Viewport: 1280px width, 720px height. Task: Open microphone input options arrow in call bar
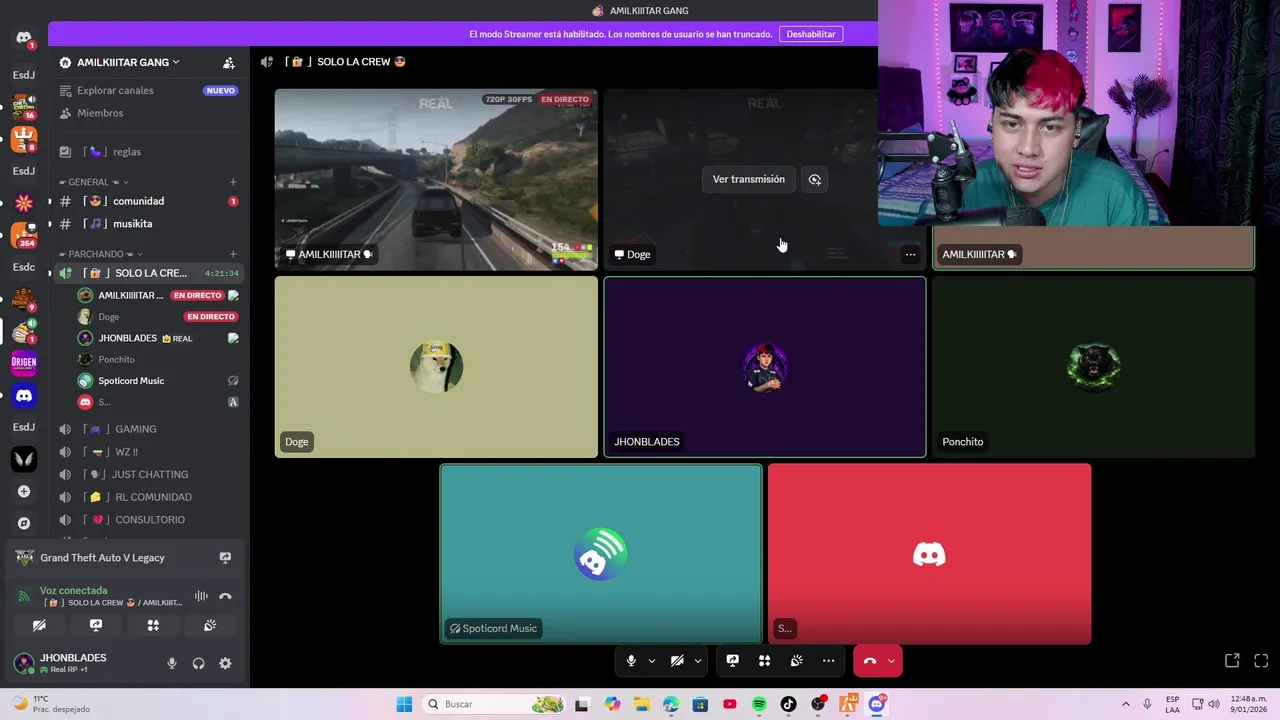[652, 661]
